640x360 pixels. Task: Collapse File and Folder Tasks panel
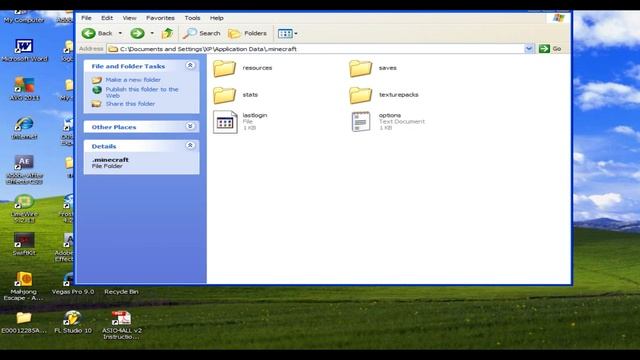190,65
